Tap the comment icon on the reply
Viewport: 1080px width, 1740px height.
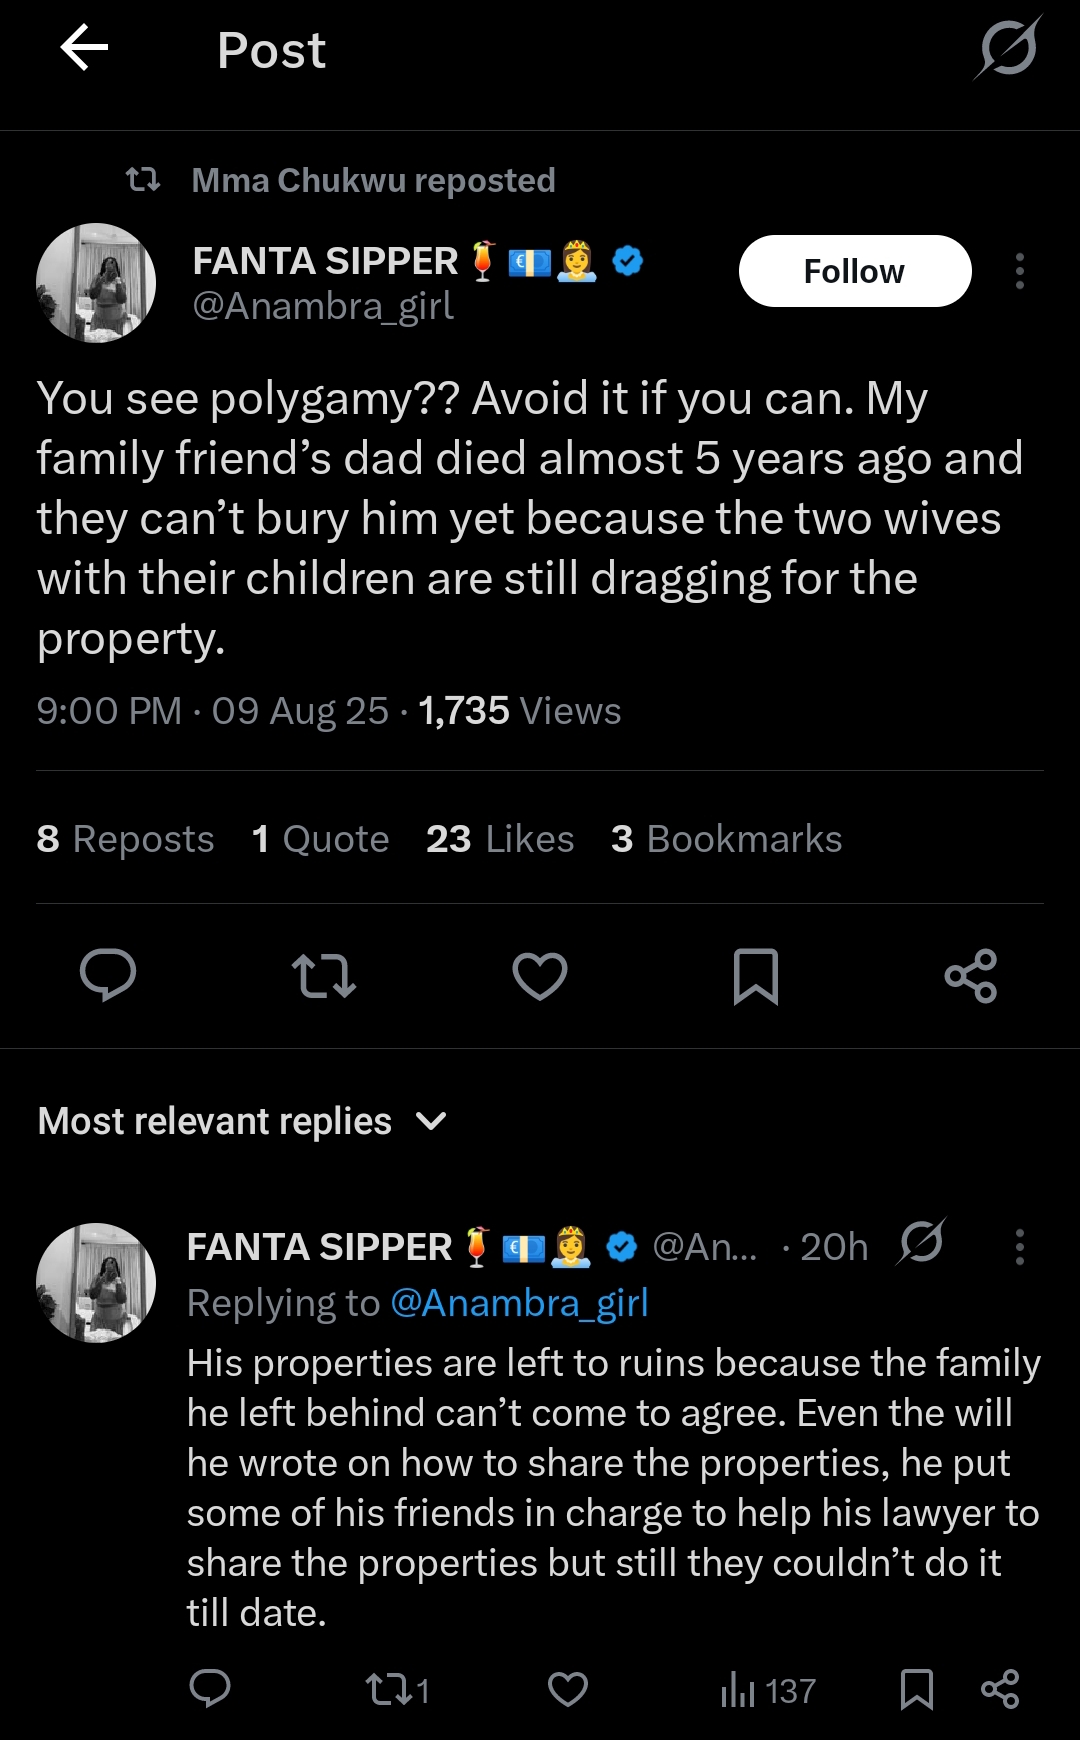(210, 1689)
